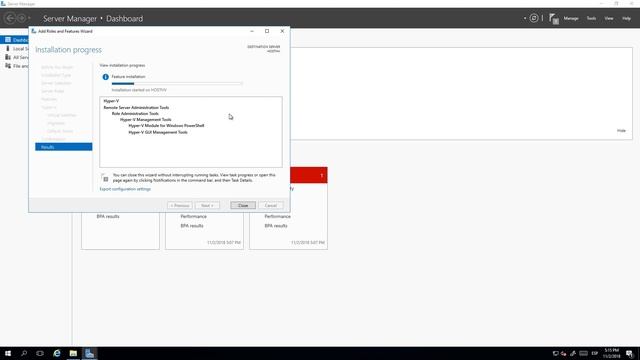
Task: Click the Server Manager back arrow
Action: point(10,18)
